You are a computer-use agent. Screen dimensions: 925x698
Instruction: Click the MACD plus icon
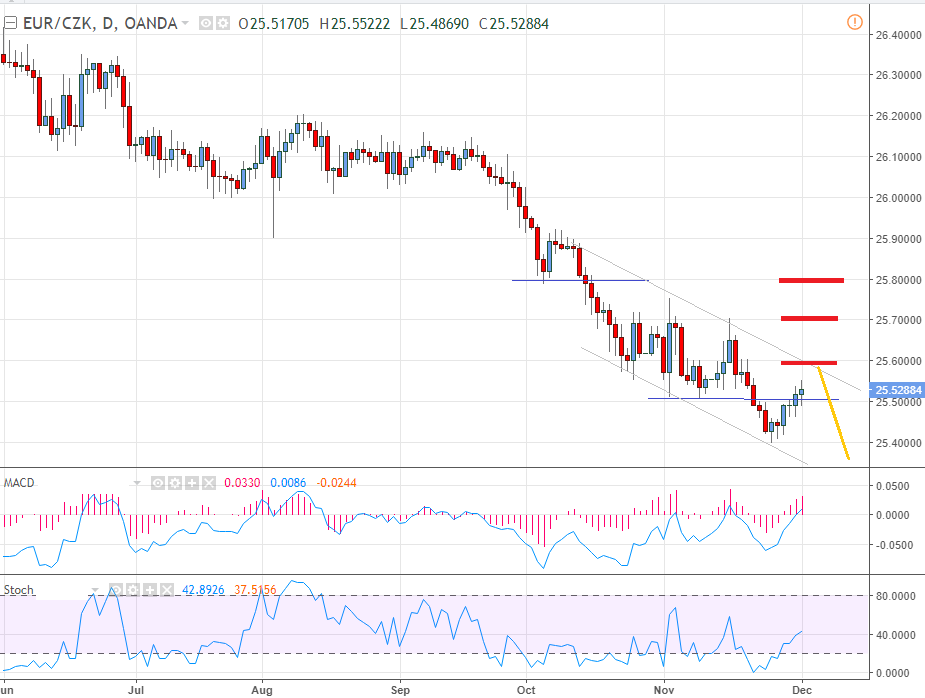coord(192,483)
